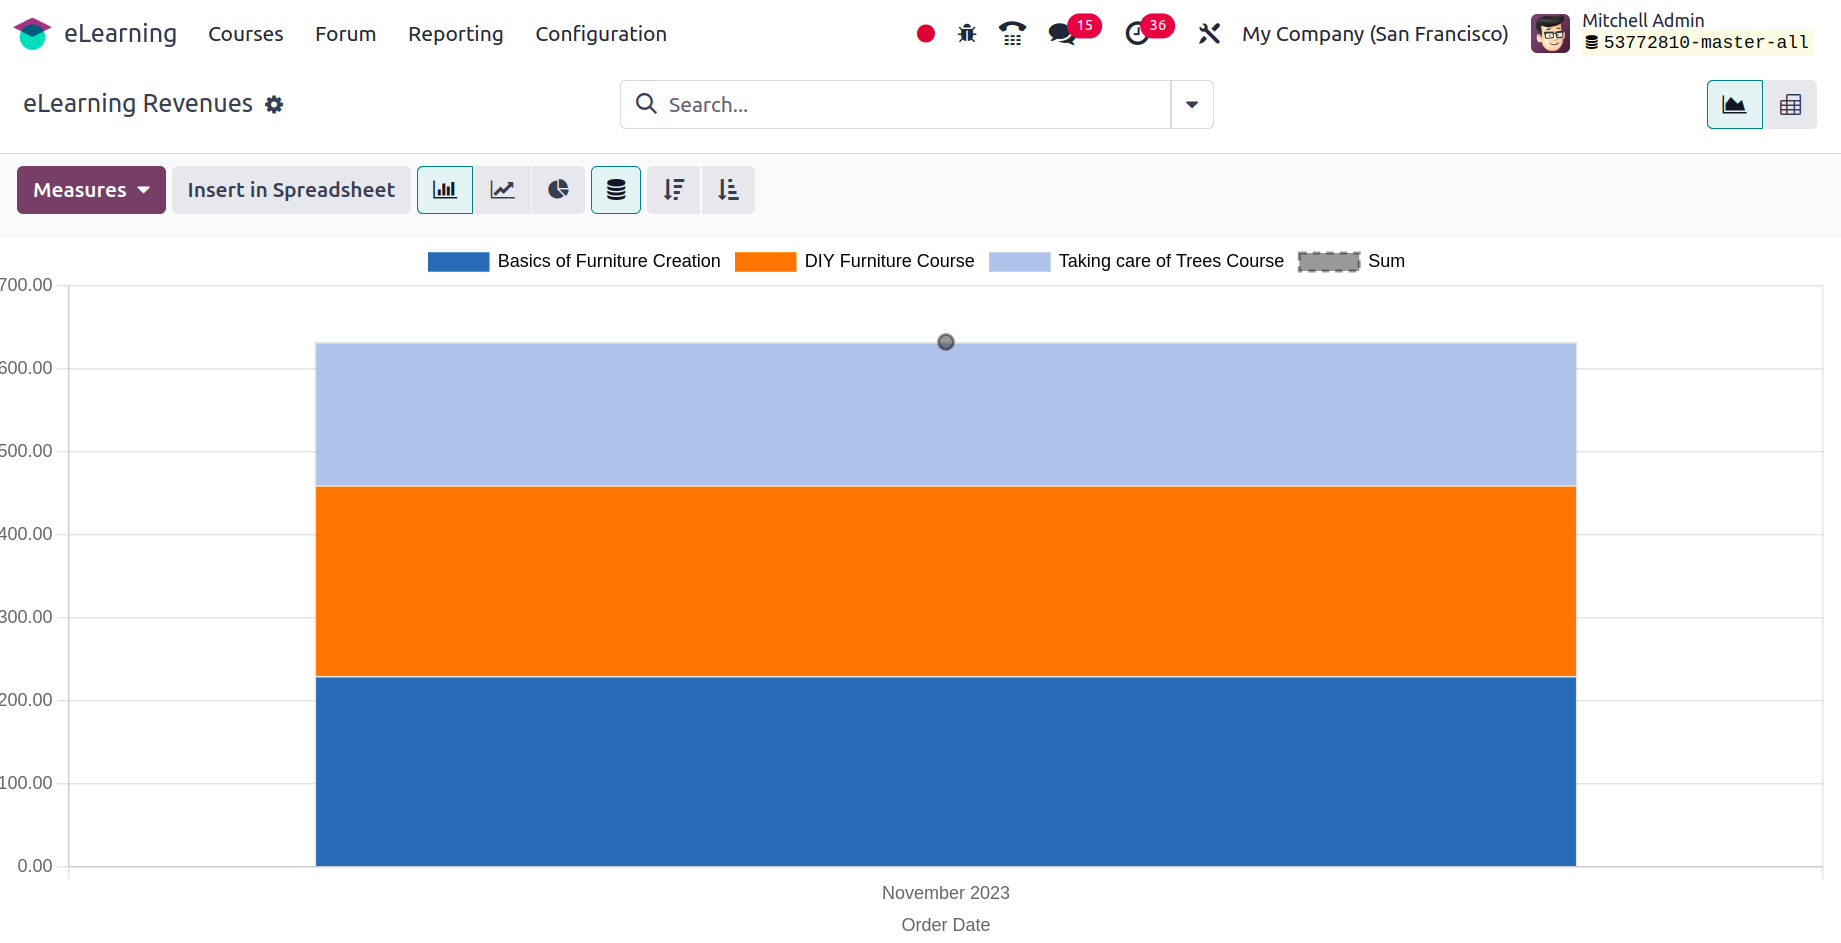This screenshot has width=1841, height=943.
Task: Open the Reporting menu
Action: [456, 34]
